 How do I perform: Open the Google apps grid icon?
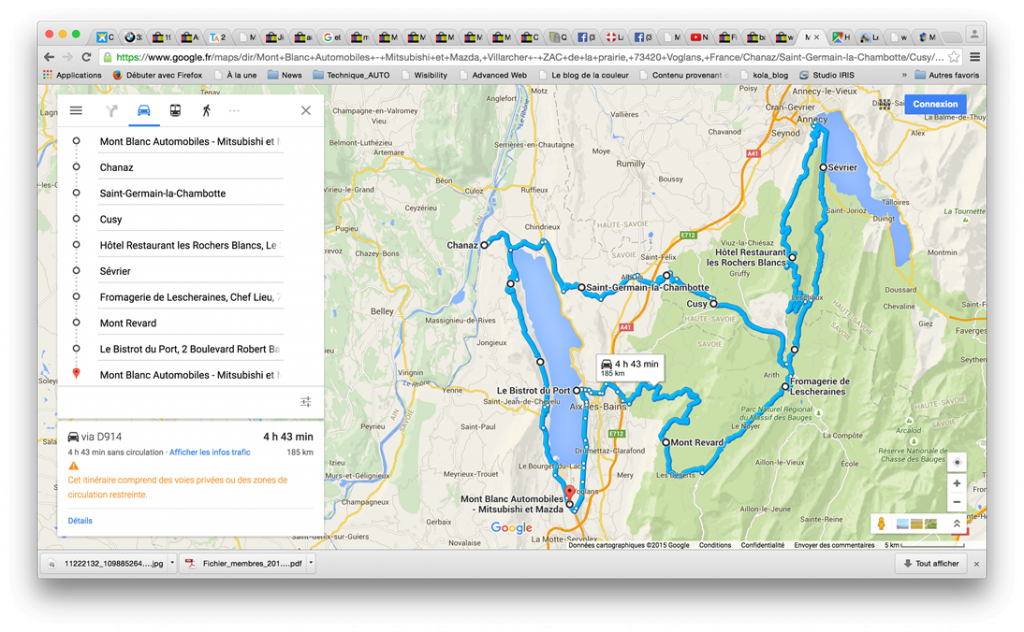tap(885, 104)
